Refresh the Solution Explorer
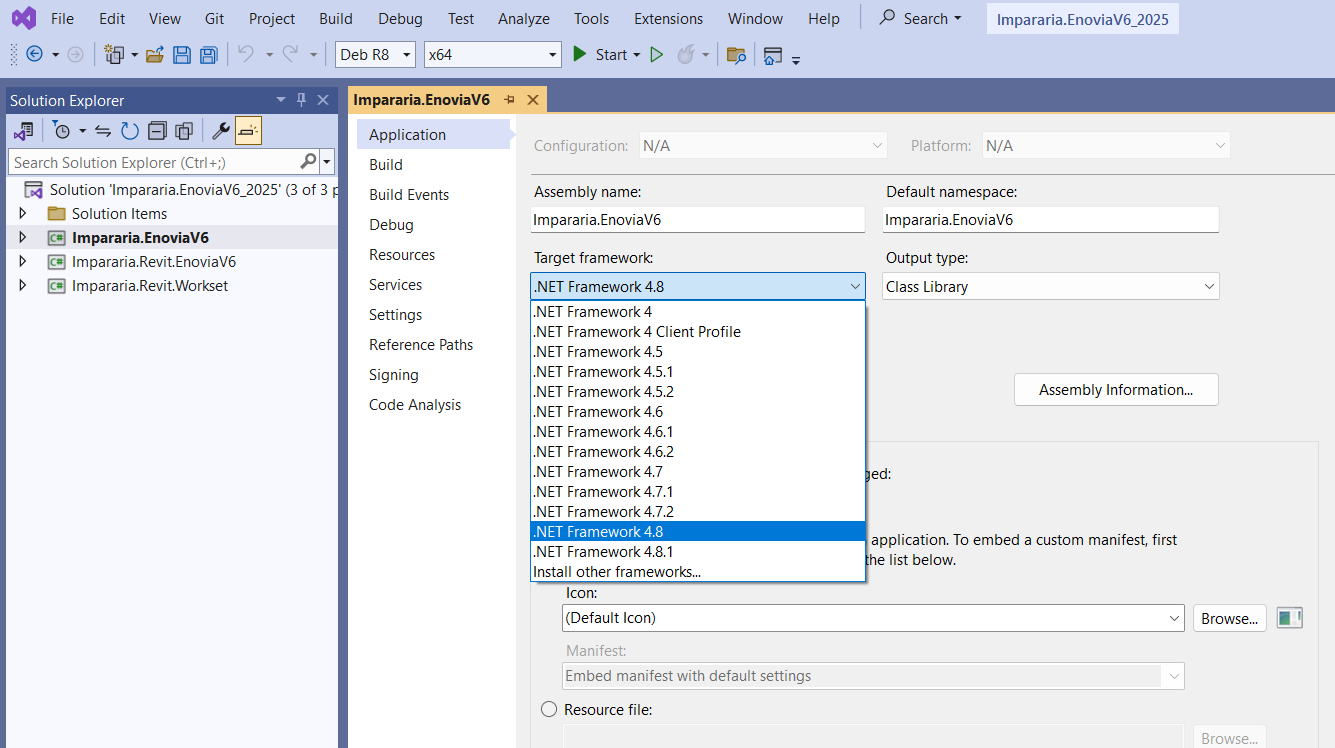This screenshot has height=748, width=1335. [x=130, y=130]
